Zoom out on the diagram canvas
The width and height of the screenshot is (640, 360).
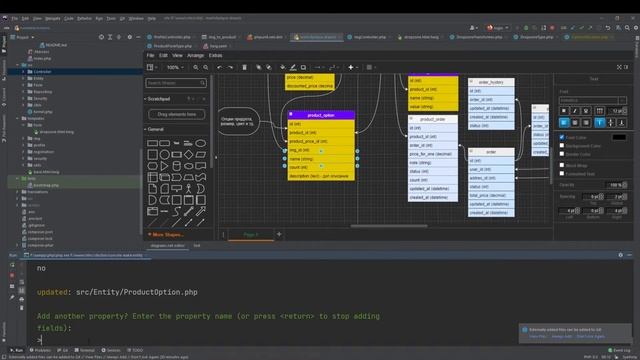click(x=206, y=67)
